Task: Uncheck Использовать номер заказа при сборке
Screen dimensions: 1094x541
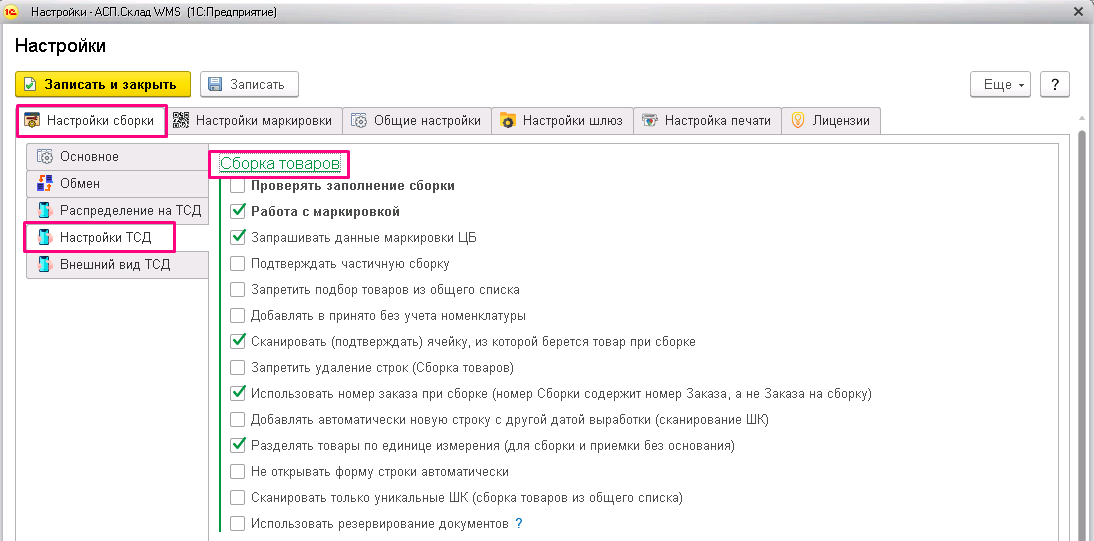Action: (x=238, y=394)
